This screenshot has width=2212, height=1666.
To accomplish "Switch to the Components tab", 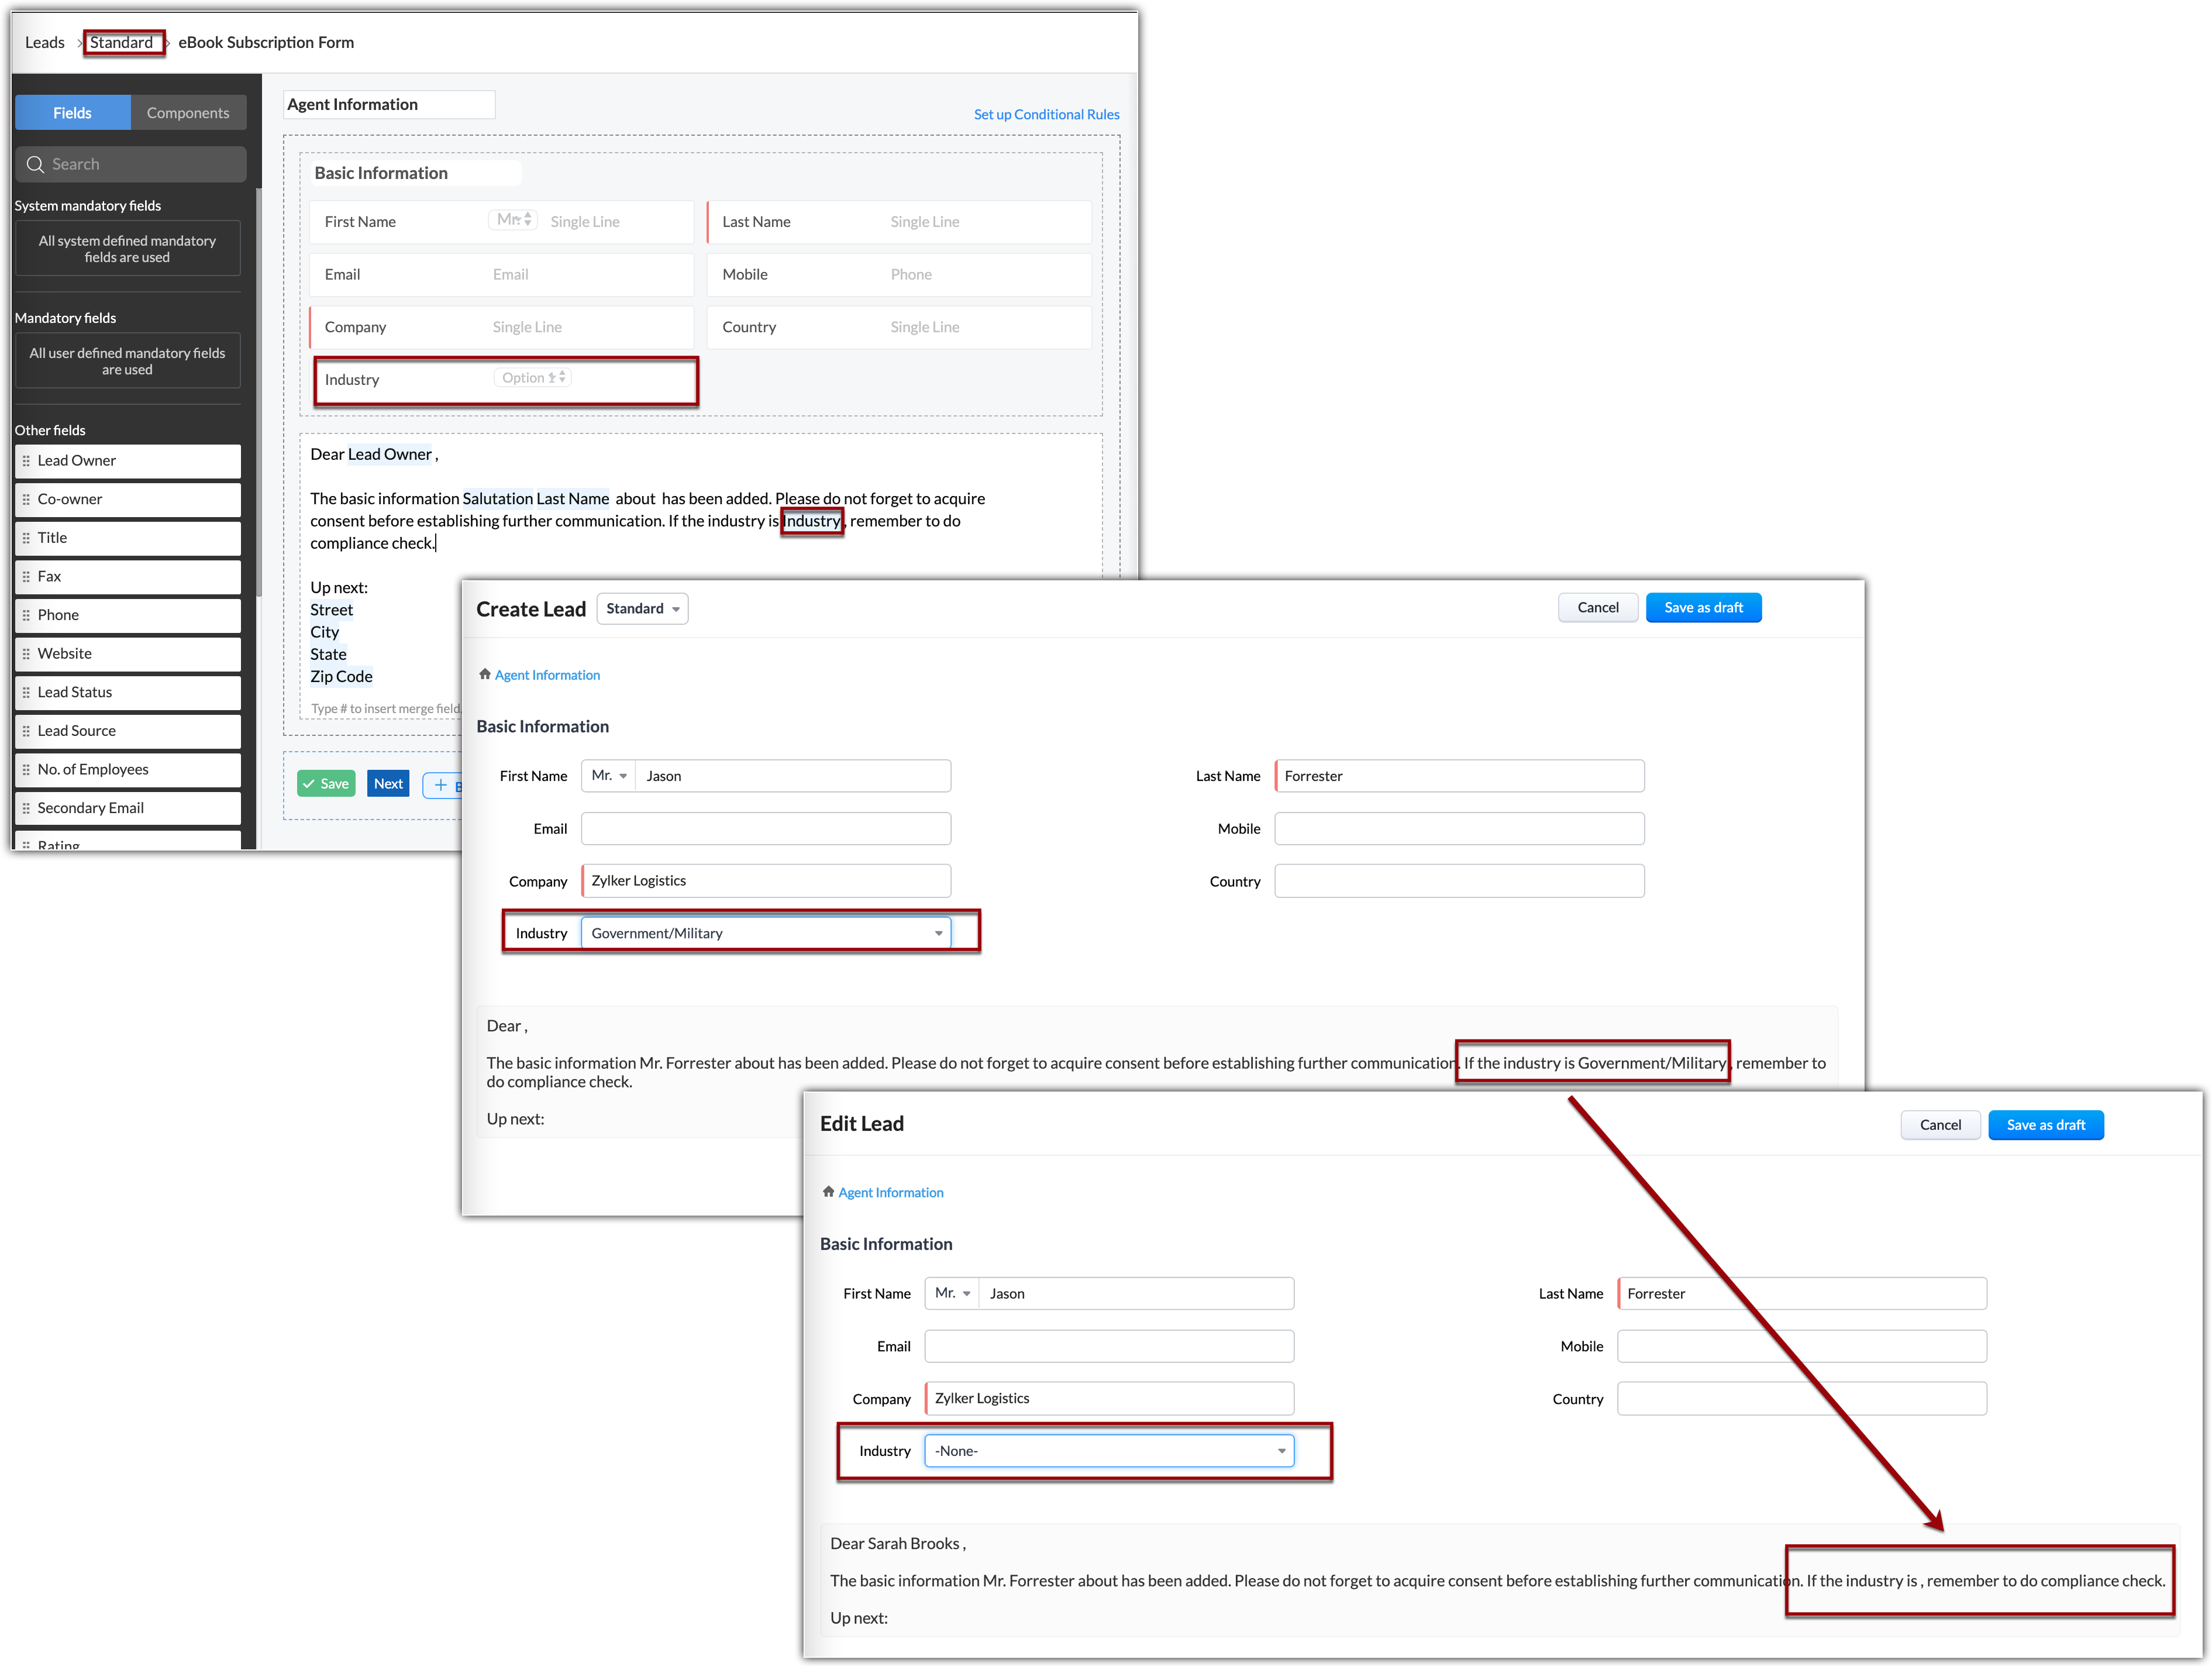I will click(x=188, y=113).
